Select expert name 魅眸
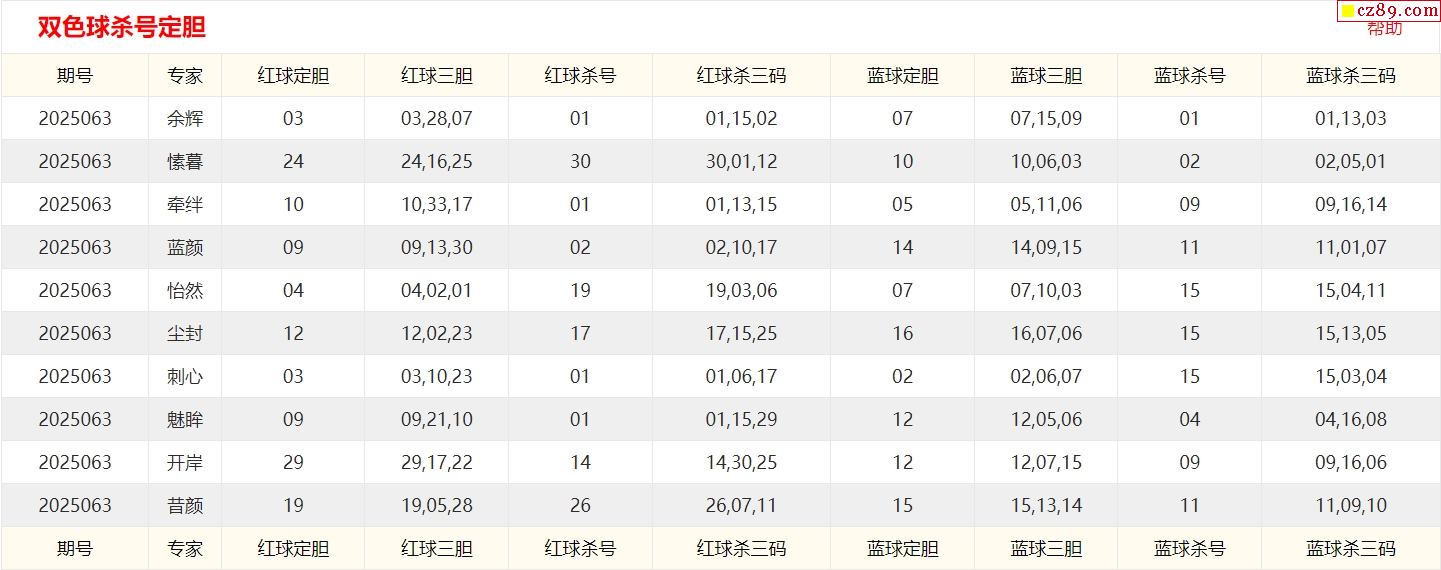Image resolution: width=1441 pixels, height=570 pixels. 185,419
